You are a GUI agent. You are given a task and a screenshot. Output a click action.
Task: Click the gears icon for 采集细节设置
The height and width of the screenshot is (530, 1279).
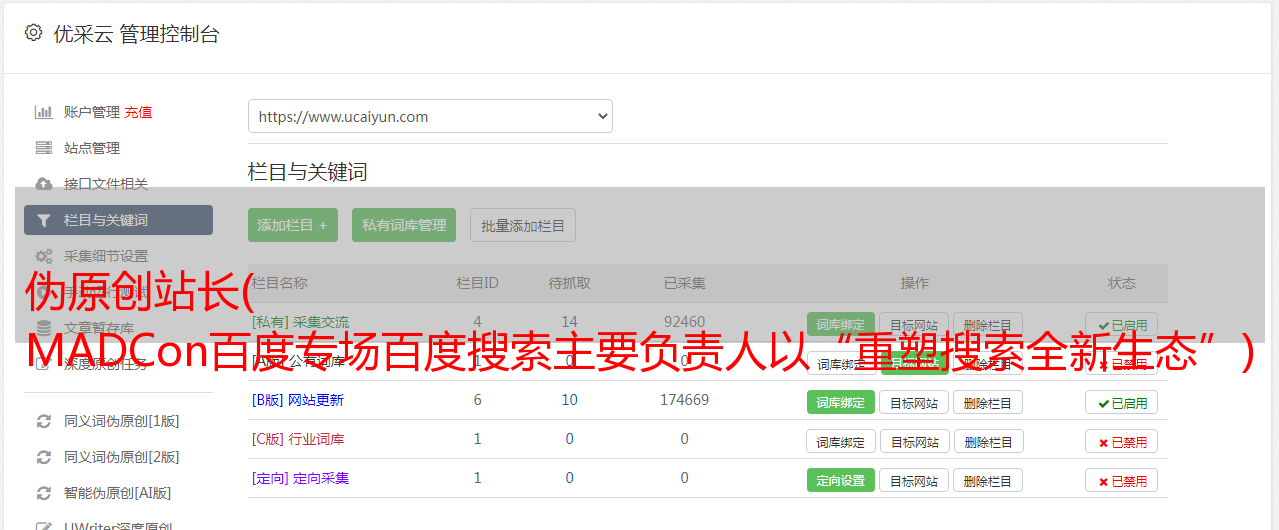[x=44, y=256]
